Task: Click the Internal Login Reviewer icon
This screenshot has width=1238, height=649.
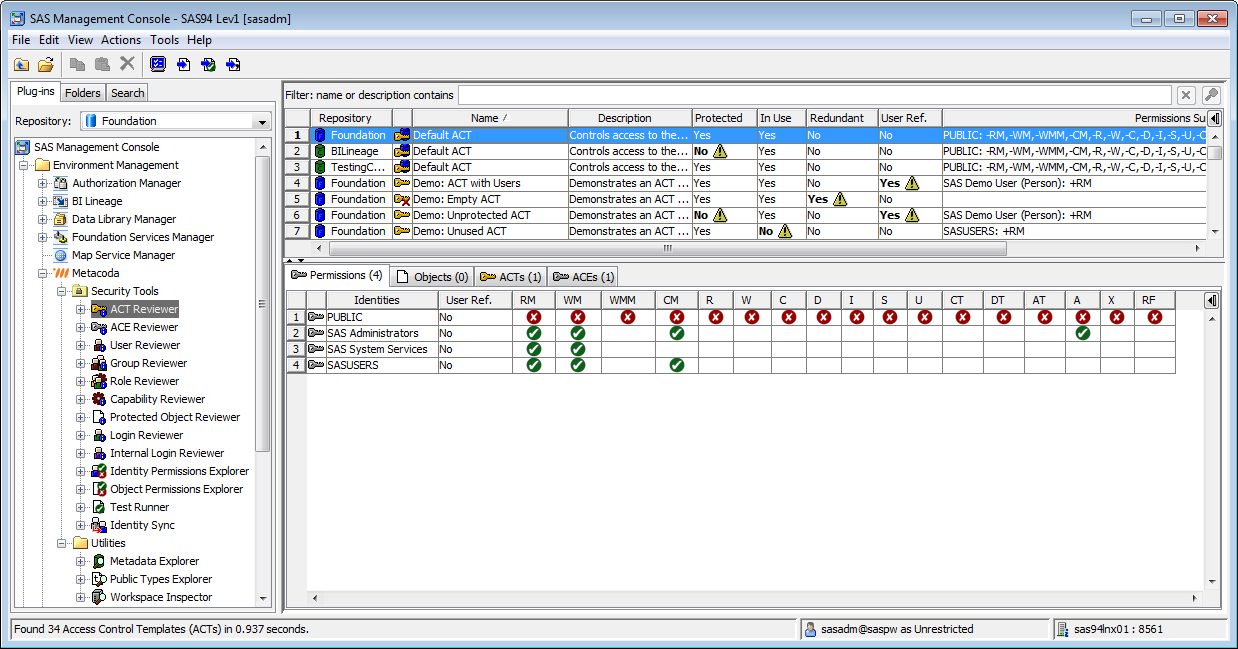Action: [x=99, y=453]
